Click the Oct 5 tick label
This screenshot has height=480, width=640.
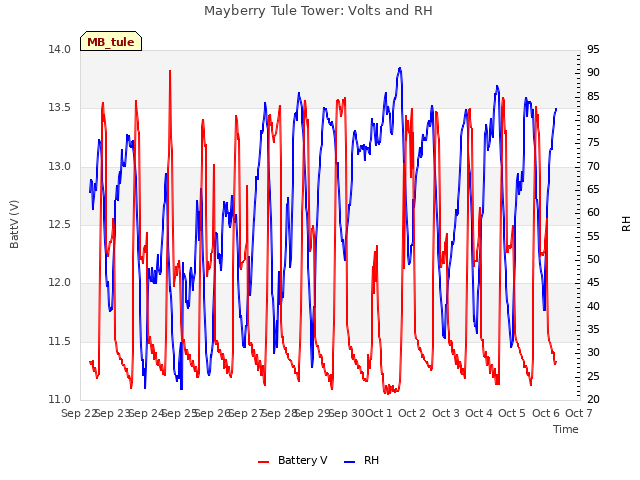click(512, 413)
